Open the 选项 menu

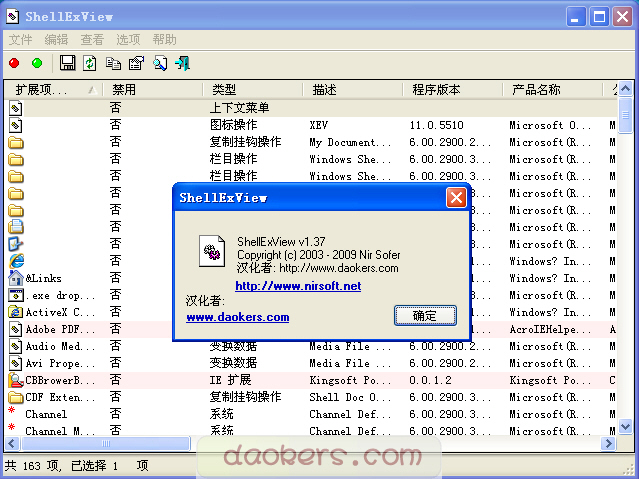[x=128, y=40]
